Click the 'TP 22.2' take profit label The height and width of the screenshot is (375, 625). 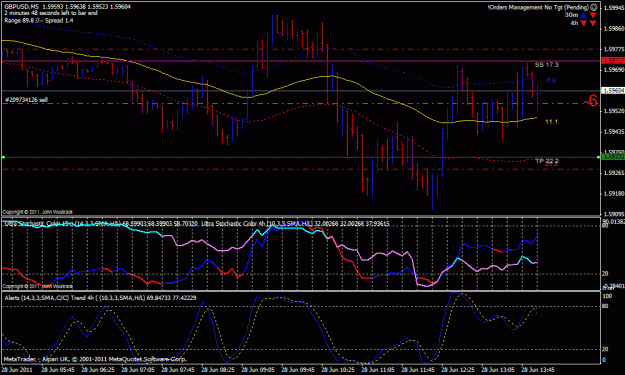click(x=547, y=161)
